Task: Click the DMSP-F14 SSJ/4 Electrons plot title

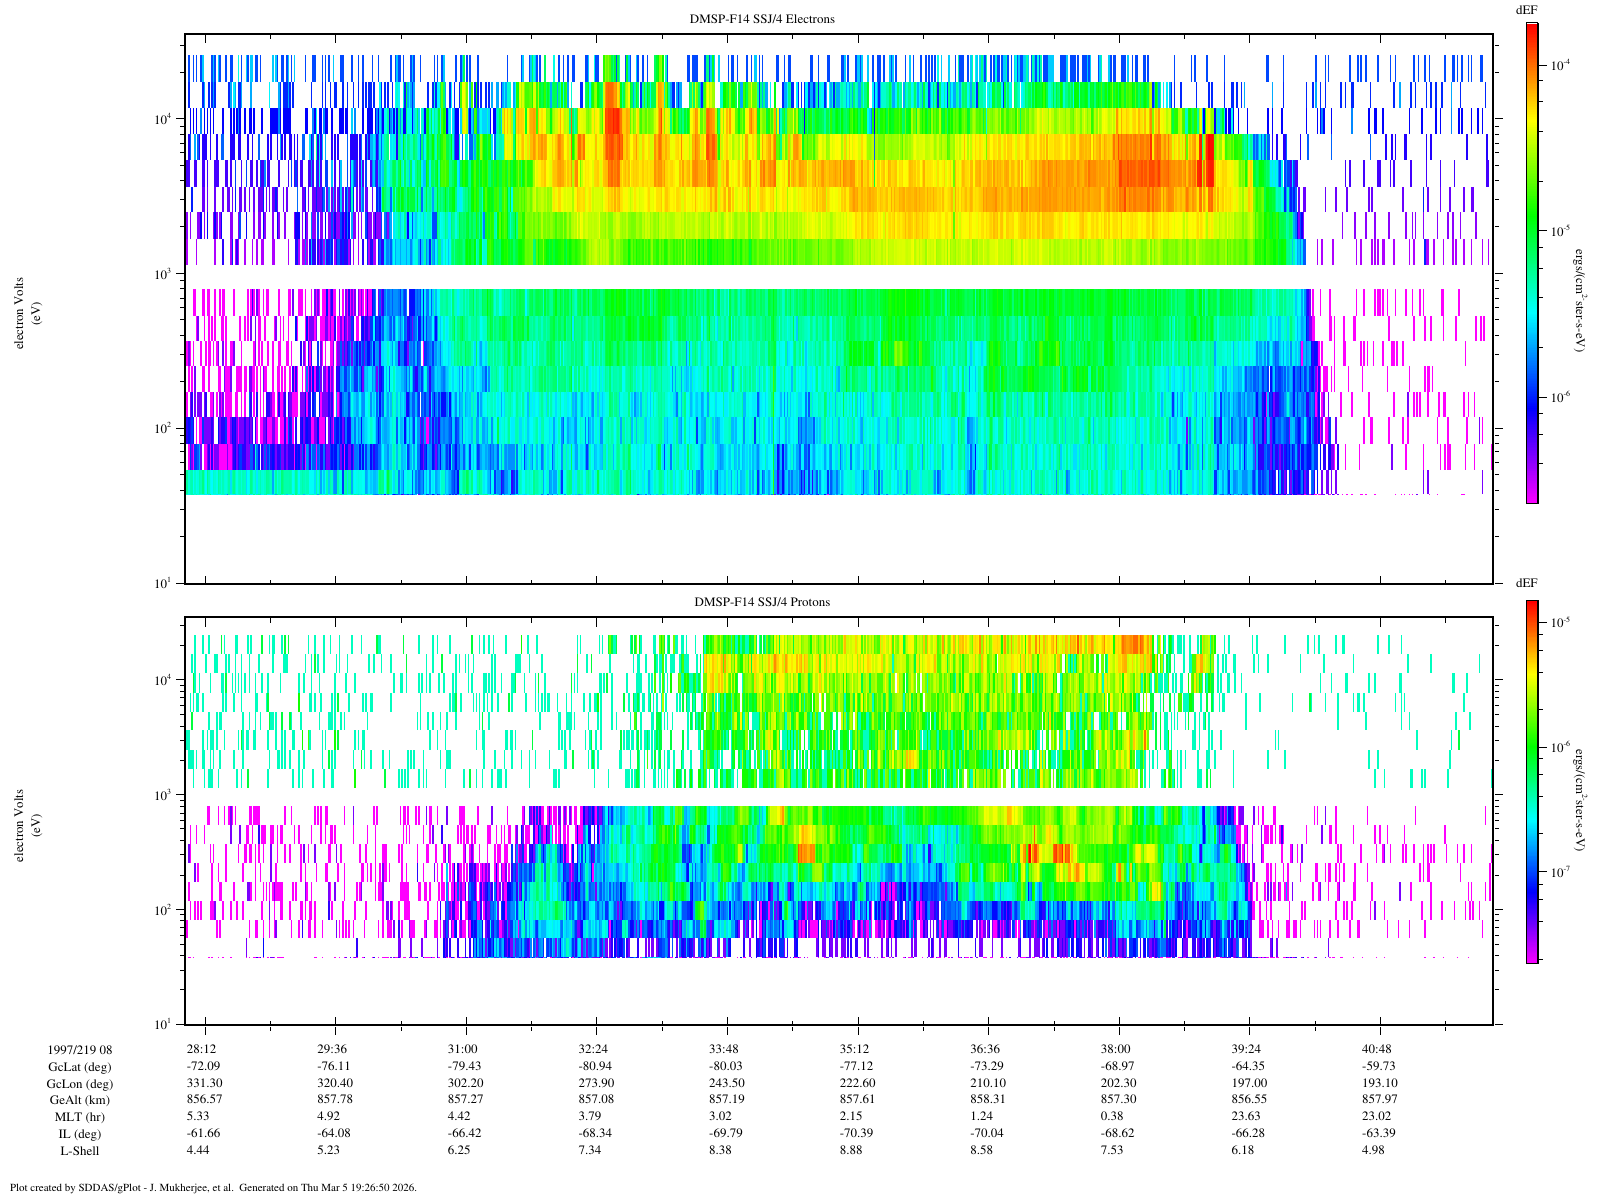Action: pos(762,19)
